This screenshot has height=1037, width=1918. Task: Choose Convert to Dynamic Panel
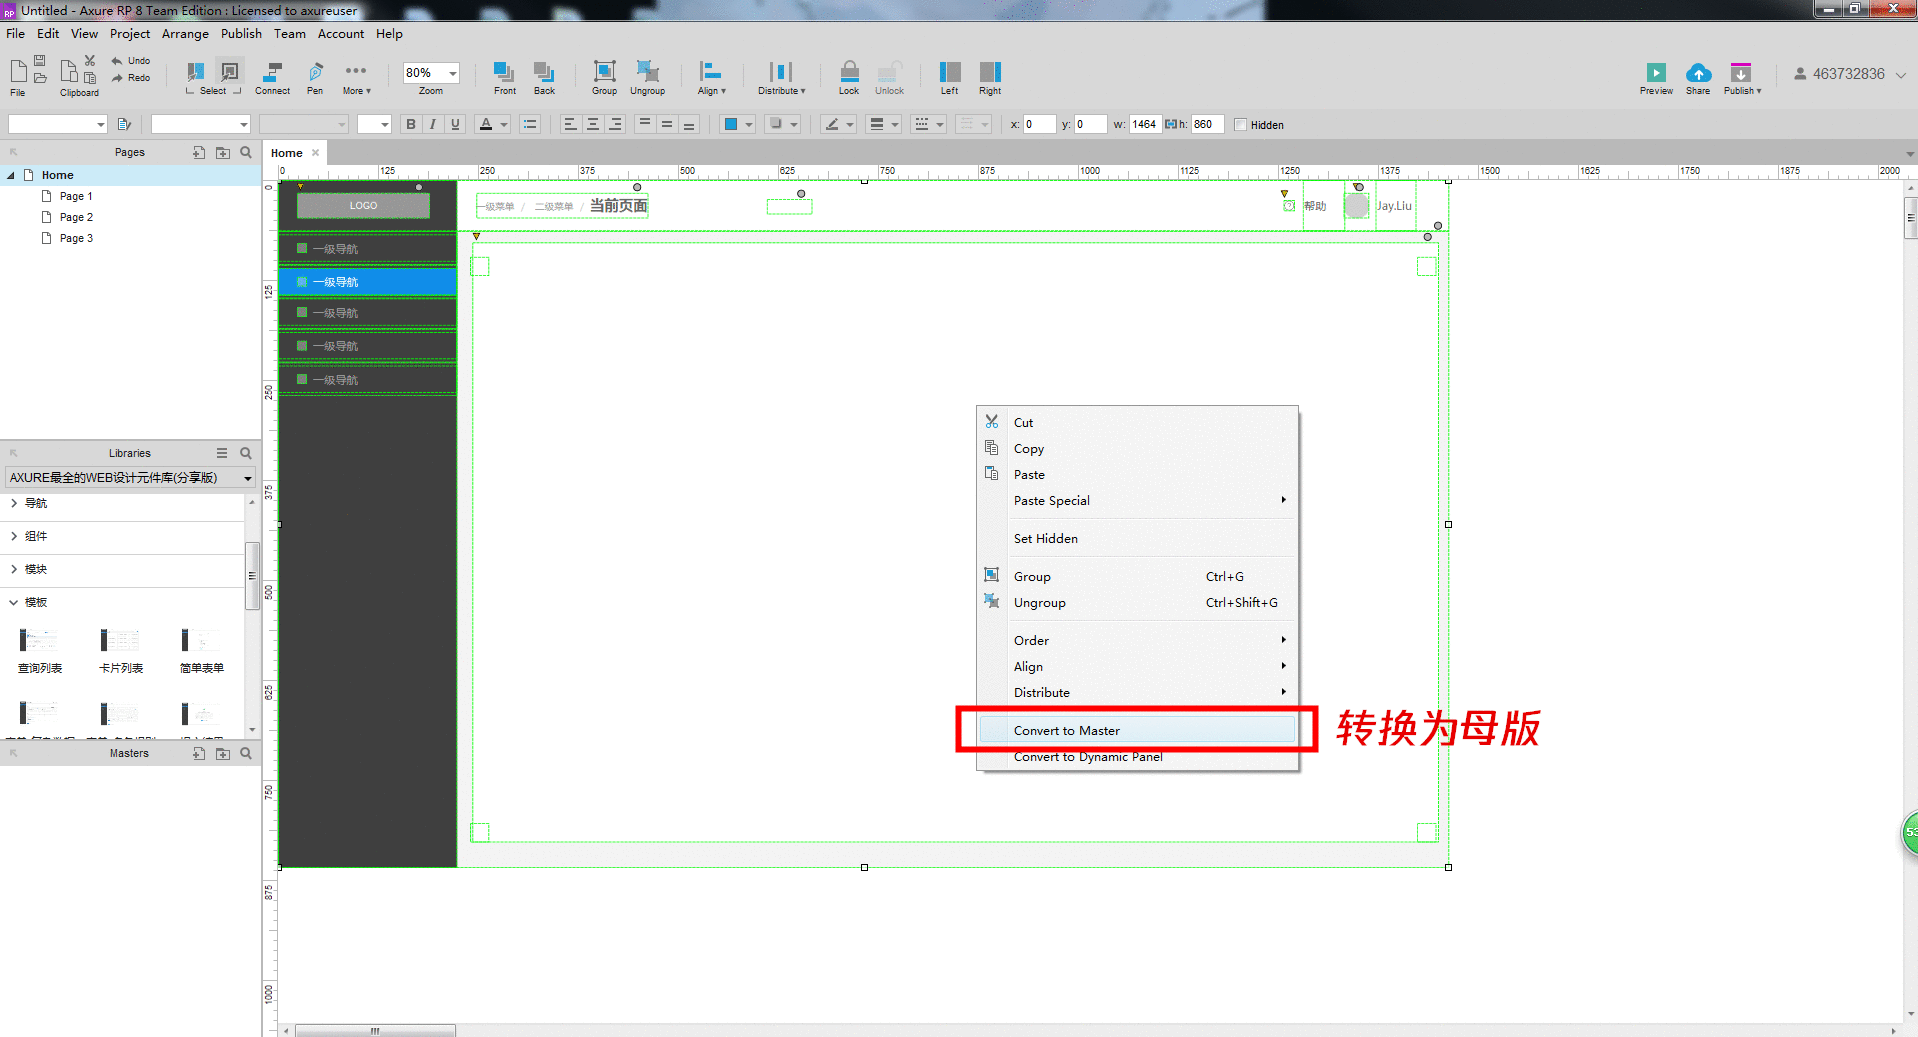1137,757
